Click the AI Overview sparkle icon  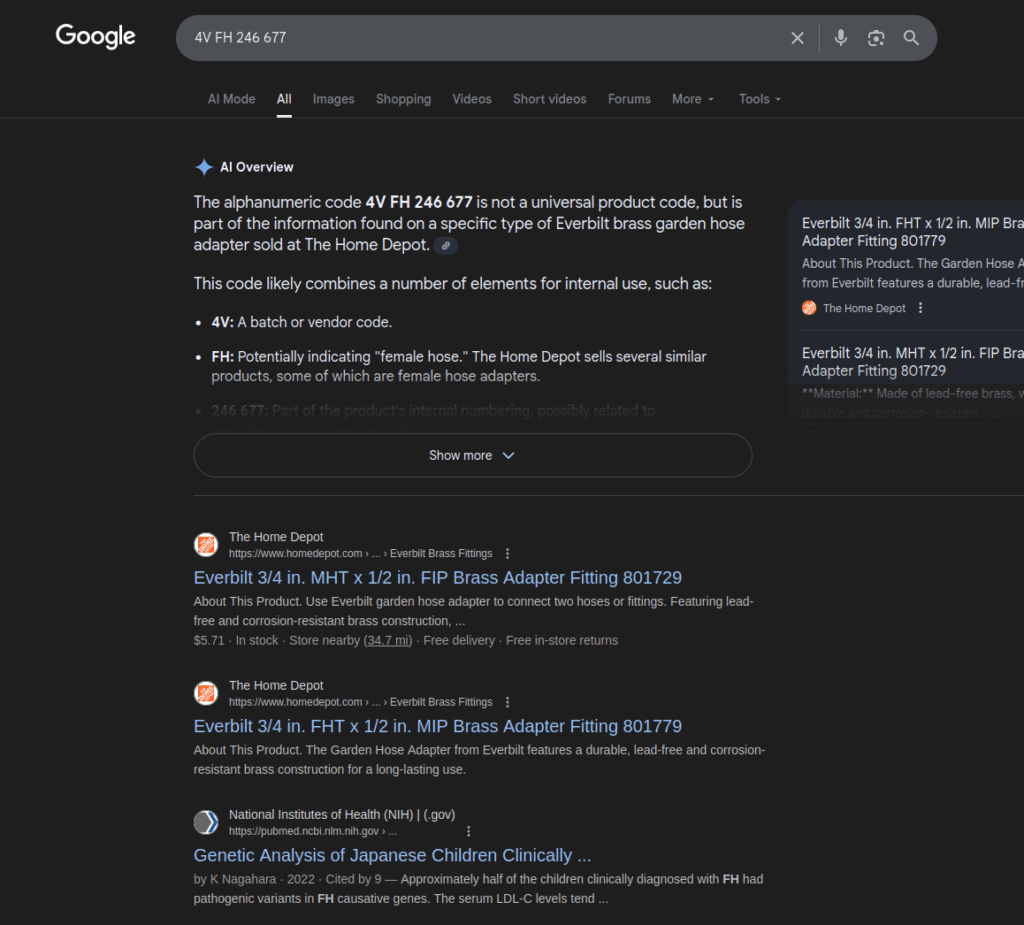coord(204,167)
